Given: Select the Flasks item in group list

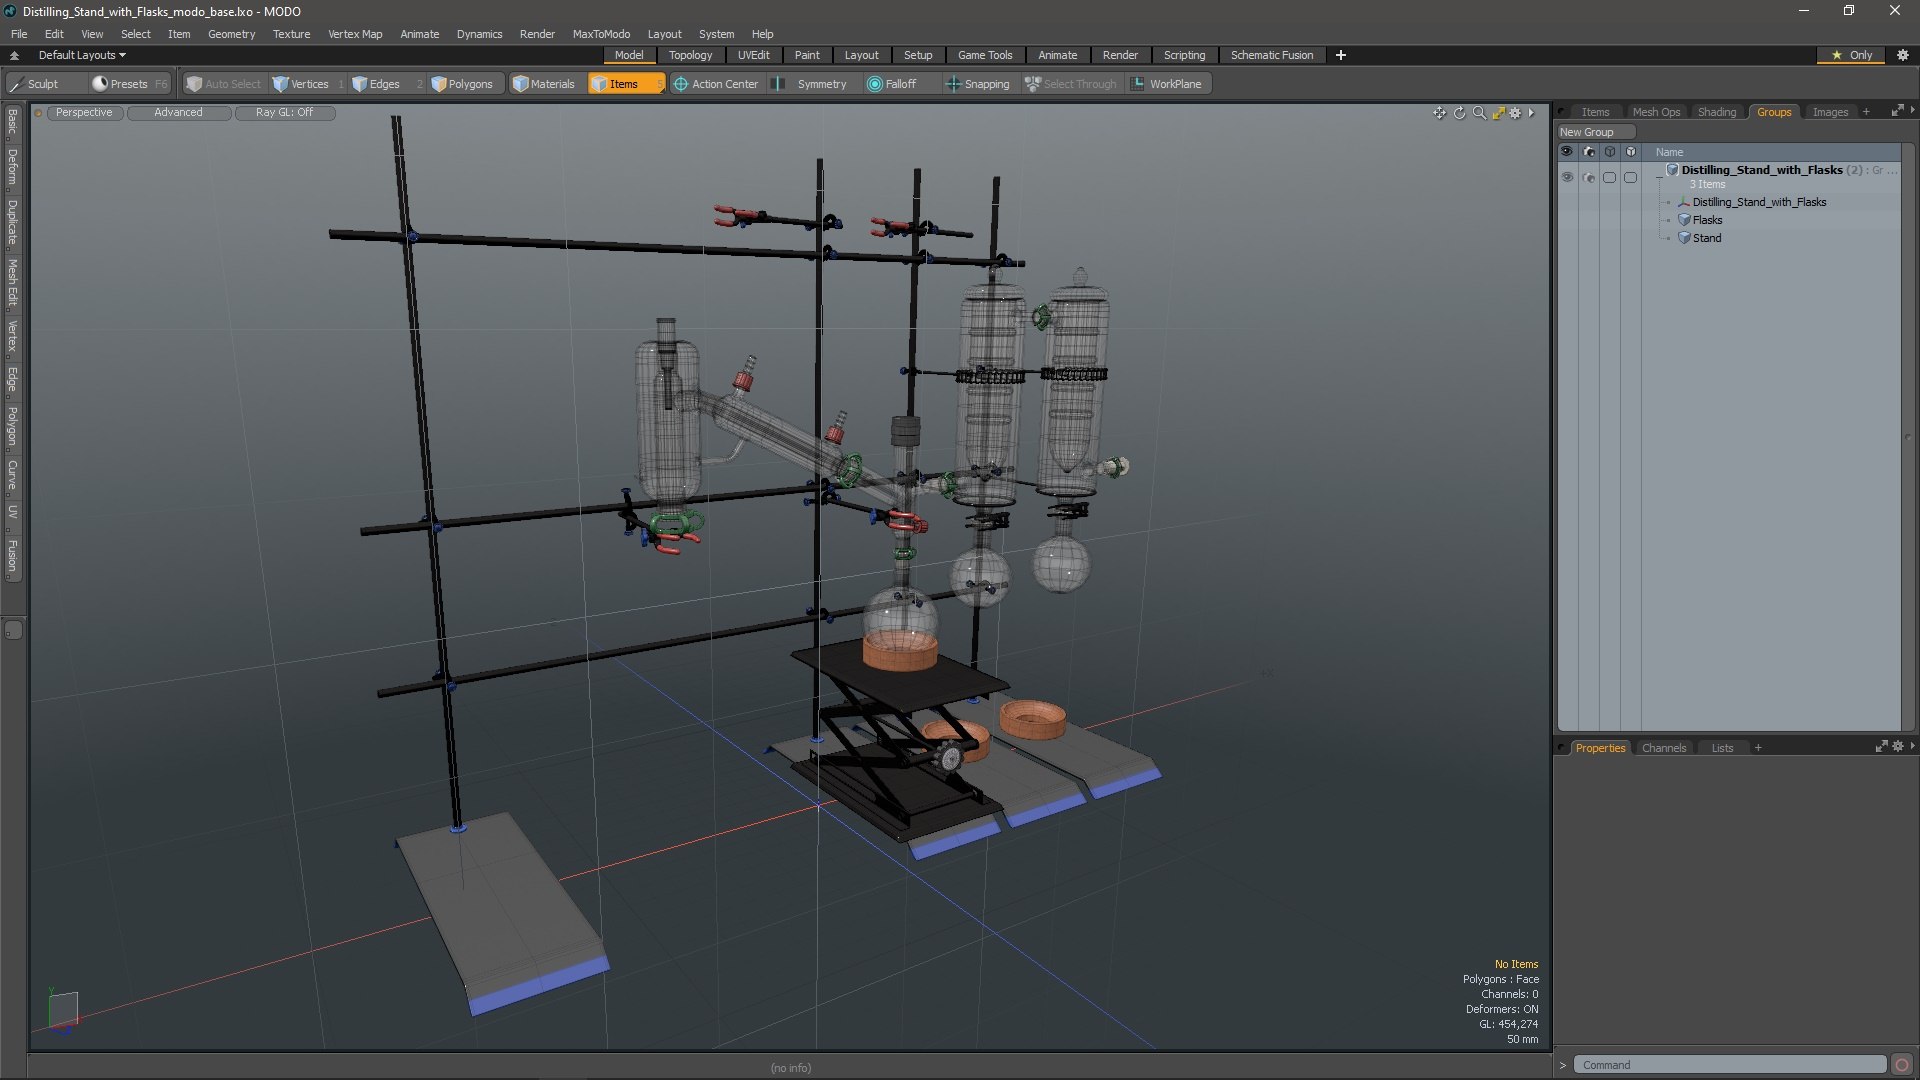Looking at the screenshot, I should click(1707, 220).
